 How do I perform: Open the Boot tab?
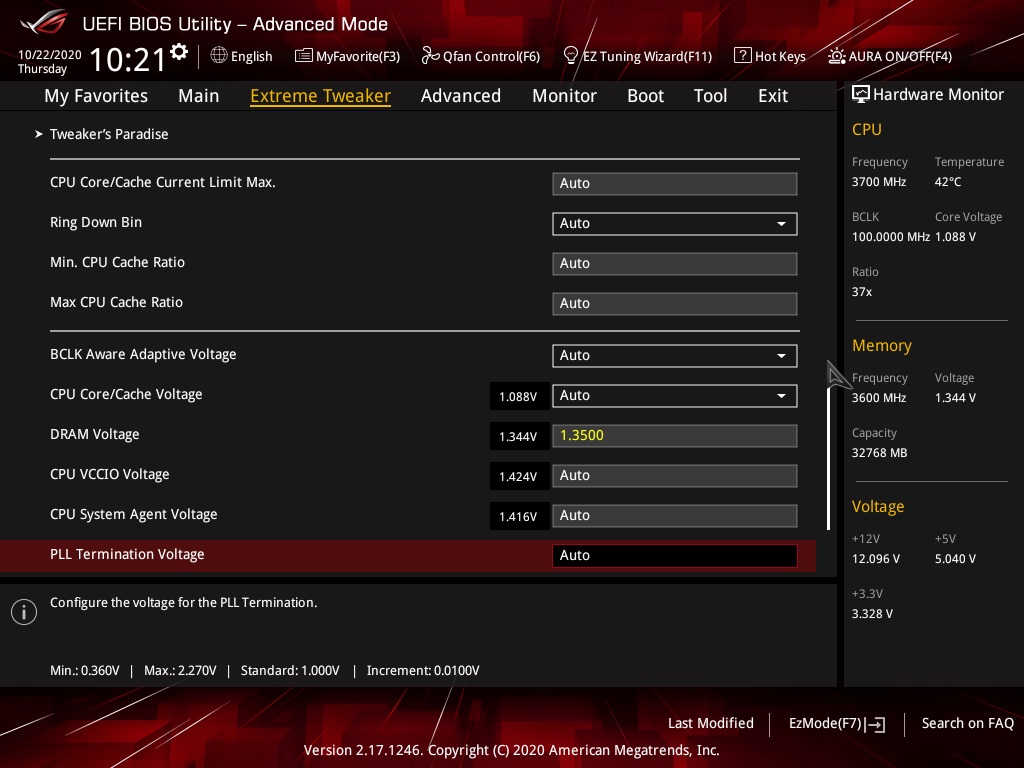point(645,96)
